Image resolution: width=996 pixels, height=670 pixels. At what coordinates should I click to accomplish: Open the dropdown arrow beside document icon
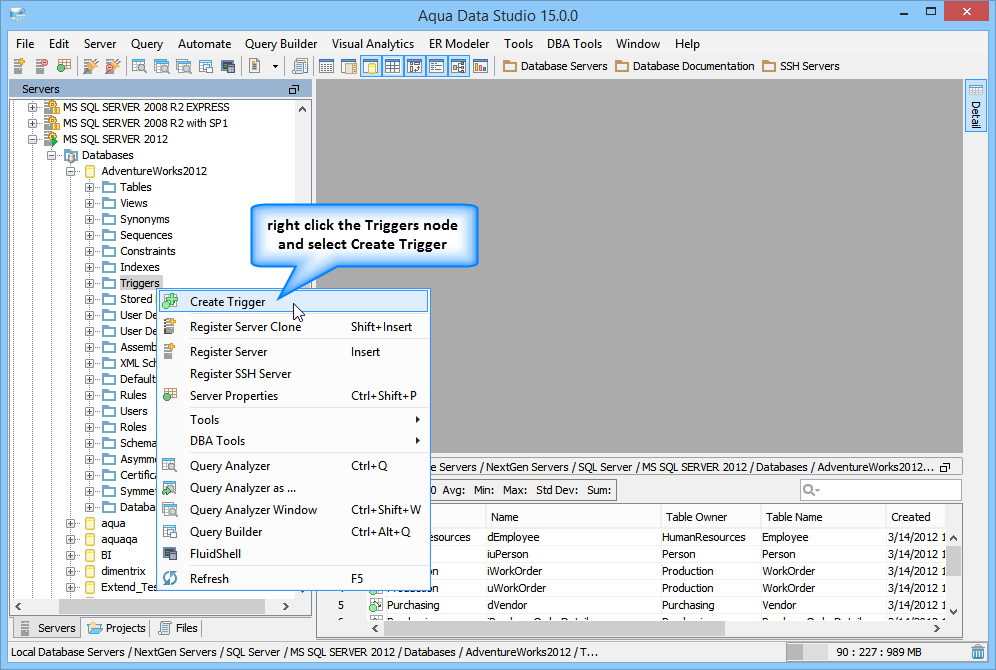(275, 66)
